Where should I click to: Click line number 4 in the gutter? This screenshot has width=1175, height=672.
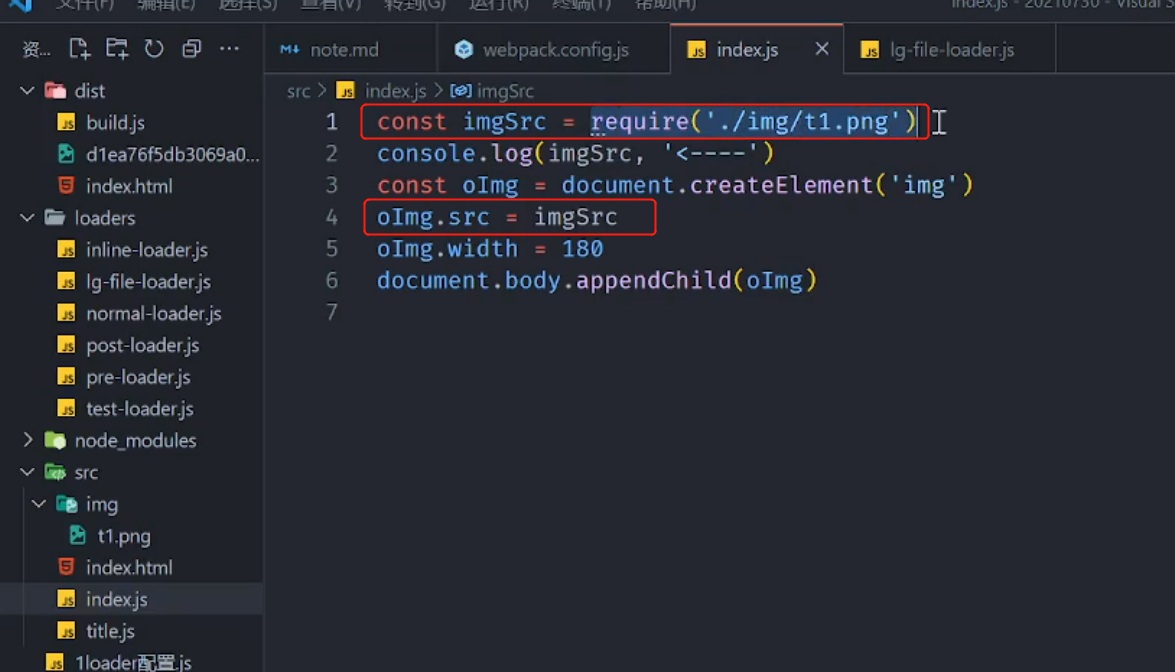pyautogui.click(x=331, y=217)
